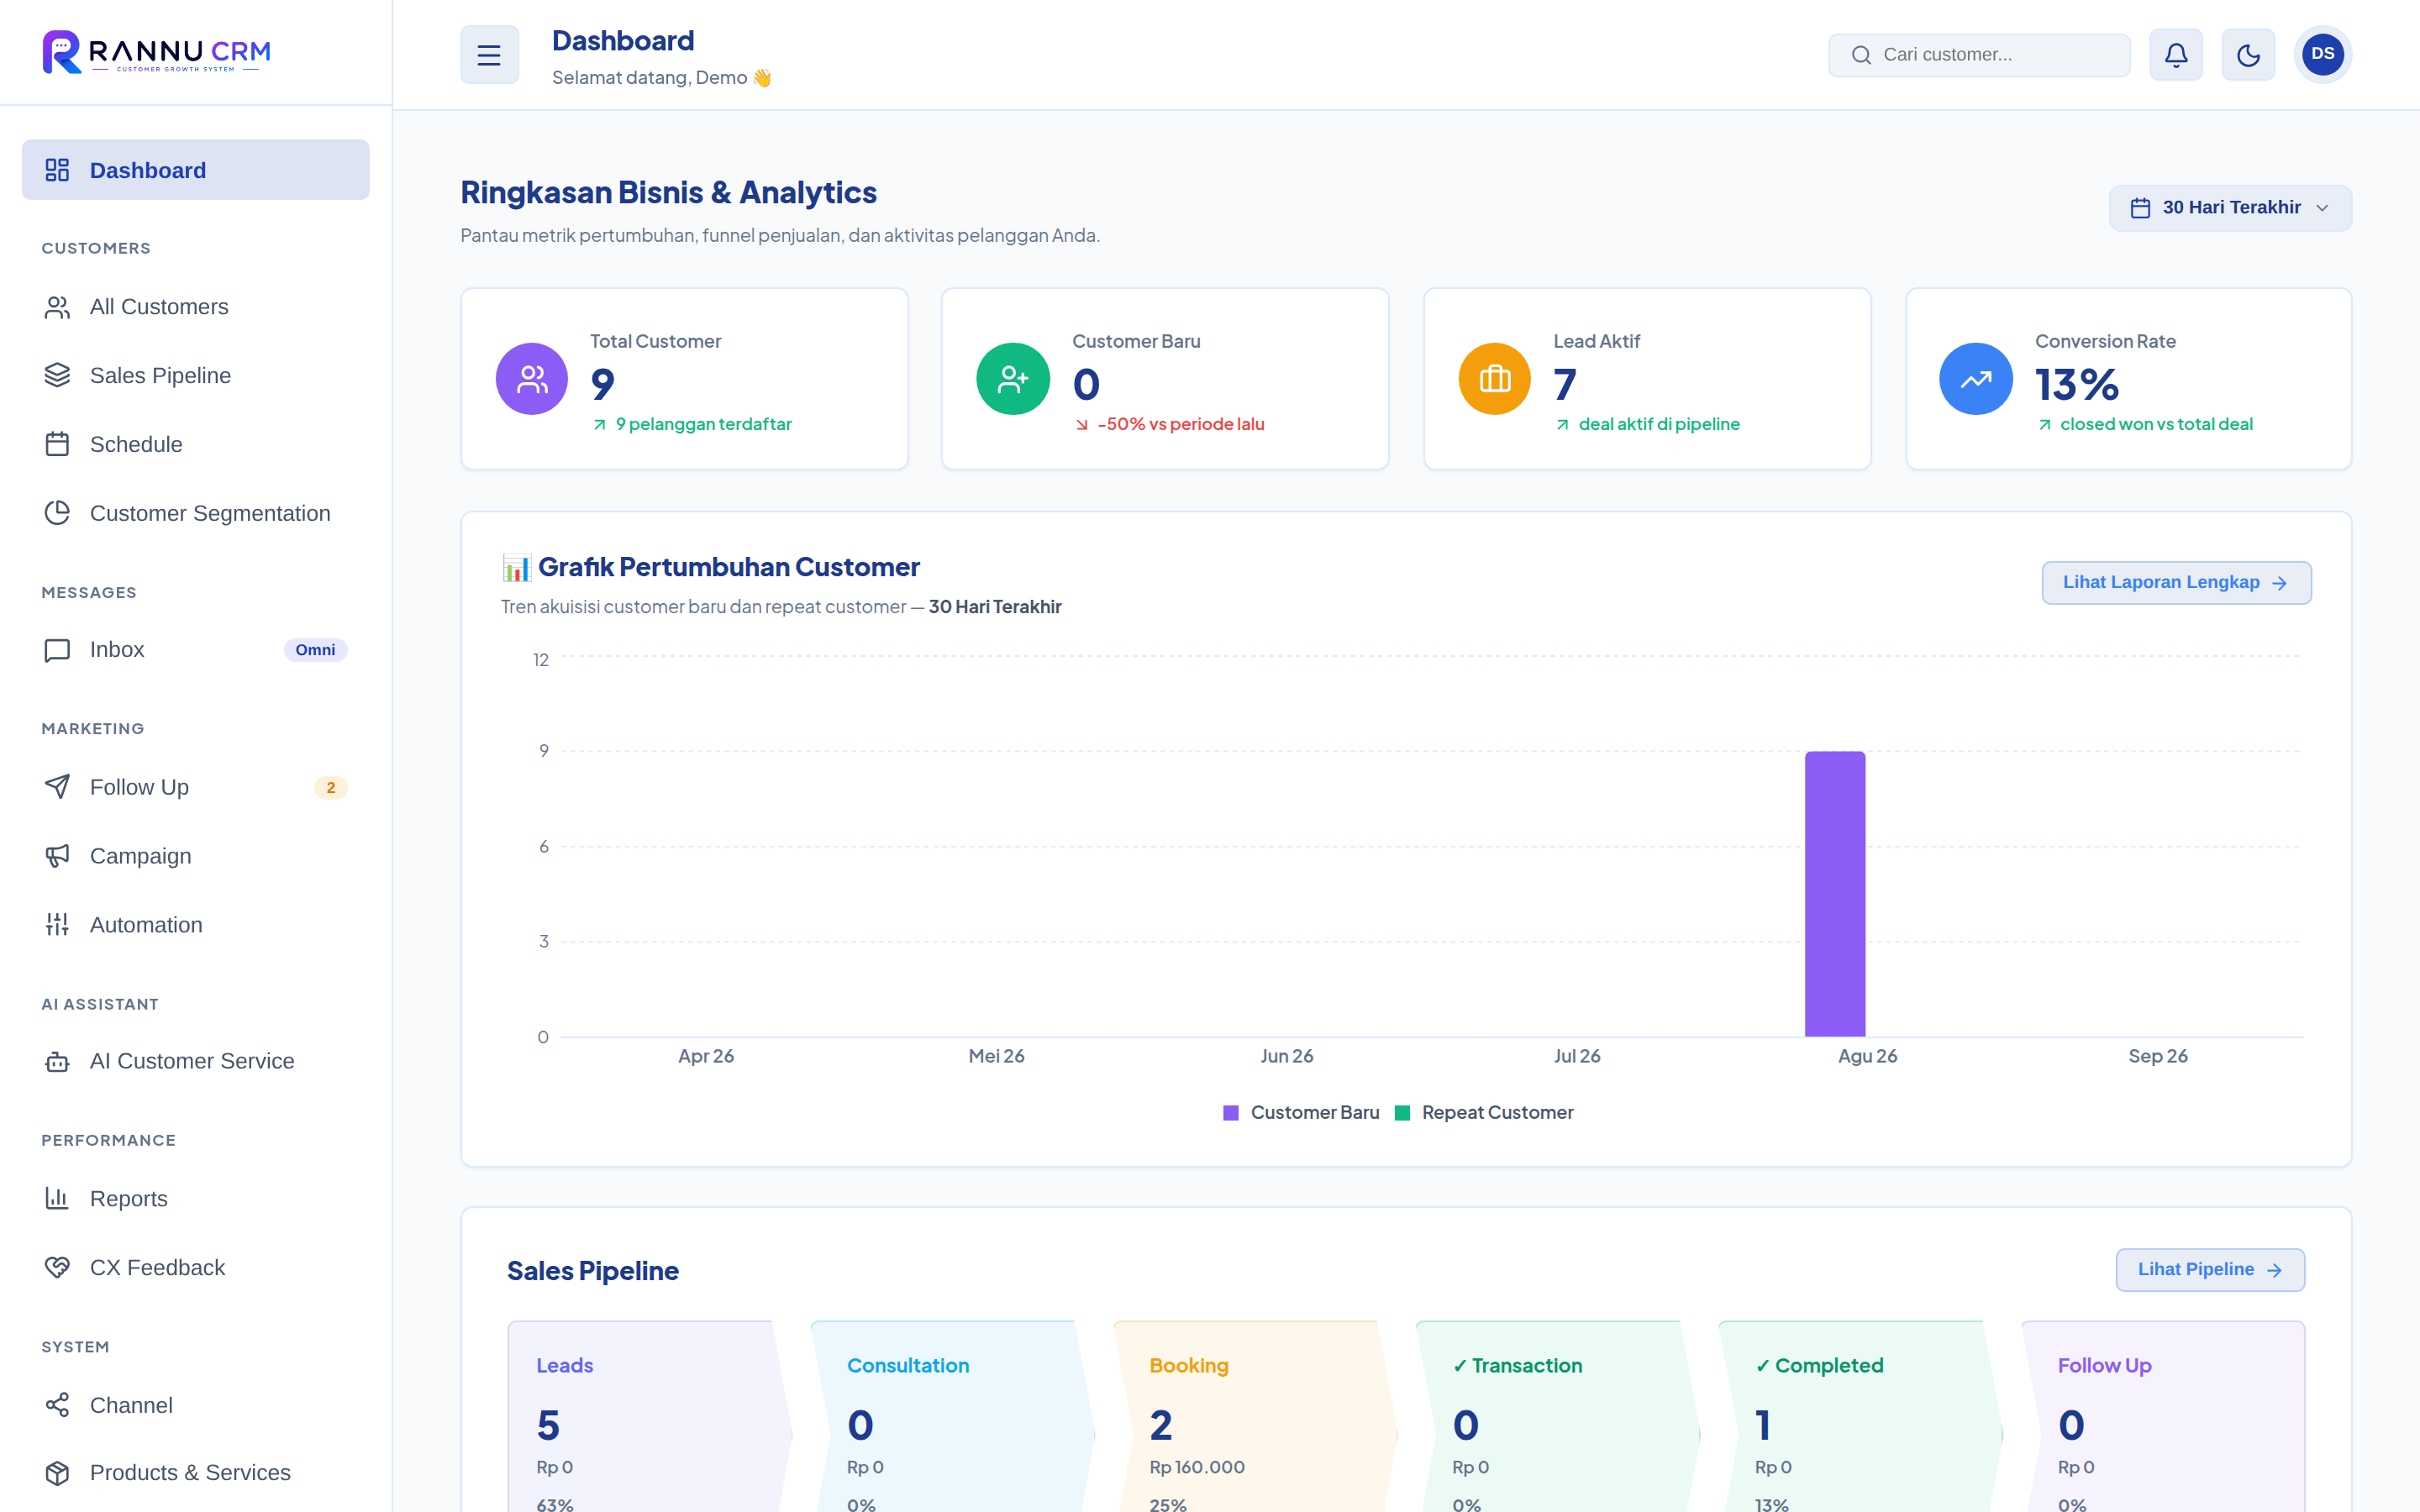Select the Booking pipeline stage card
The height and width of the screenshot is (1512, 2420).
click(x=1255, y=1417)
